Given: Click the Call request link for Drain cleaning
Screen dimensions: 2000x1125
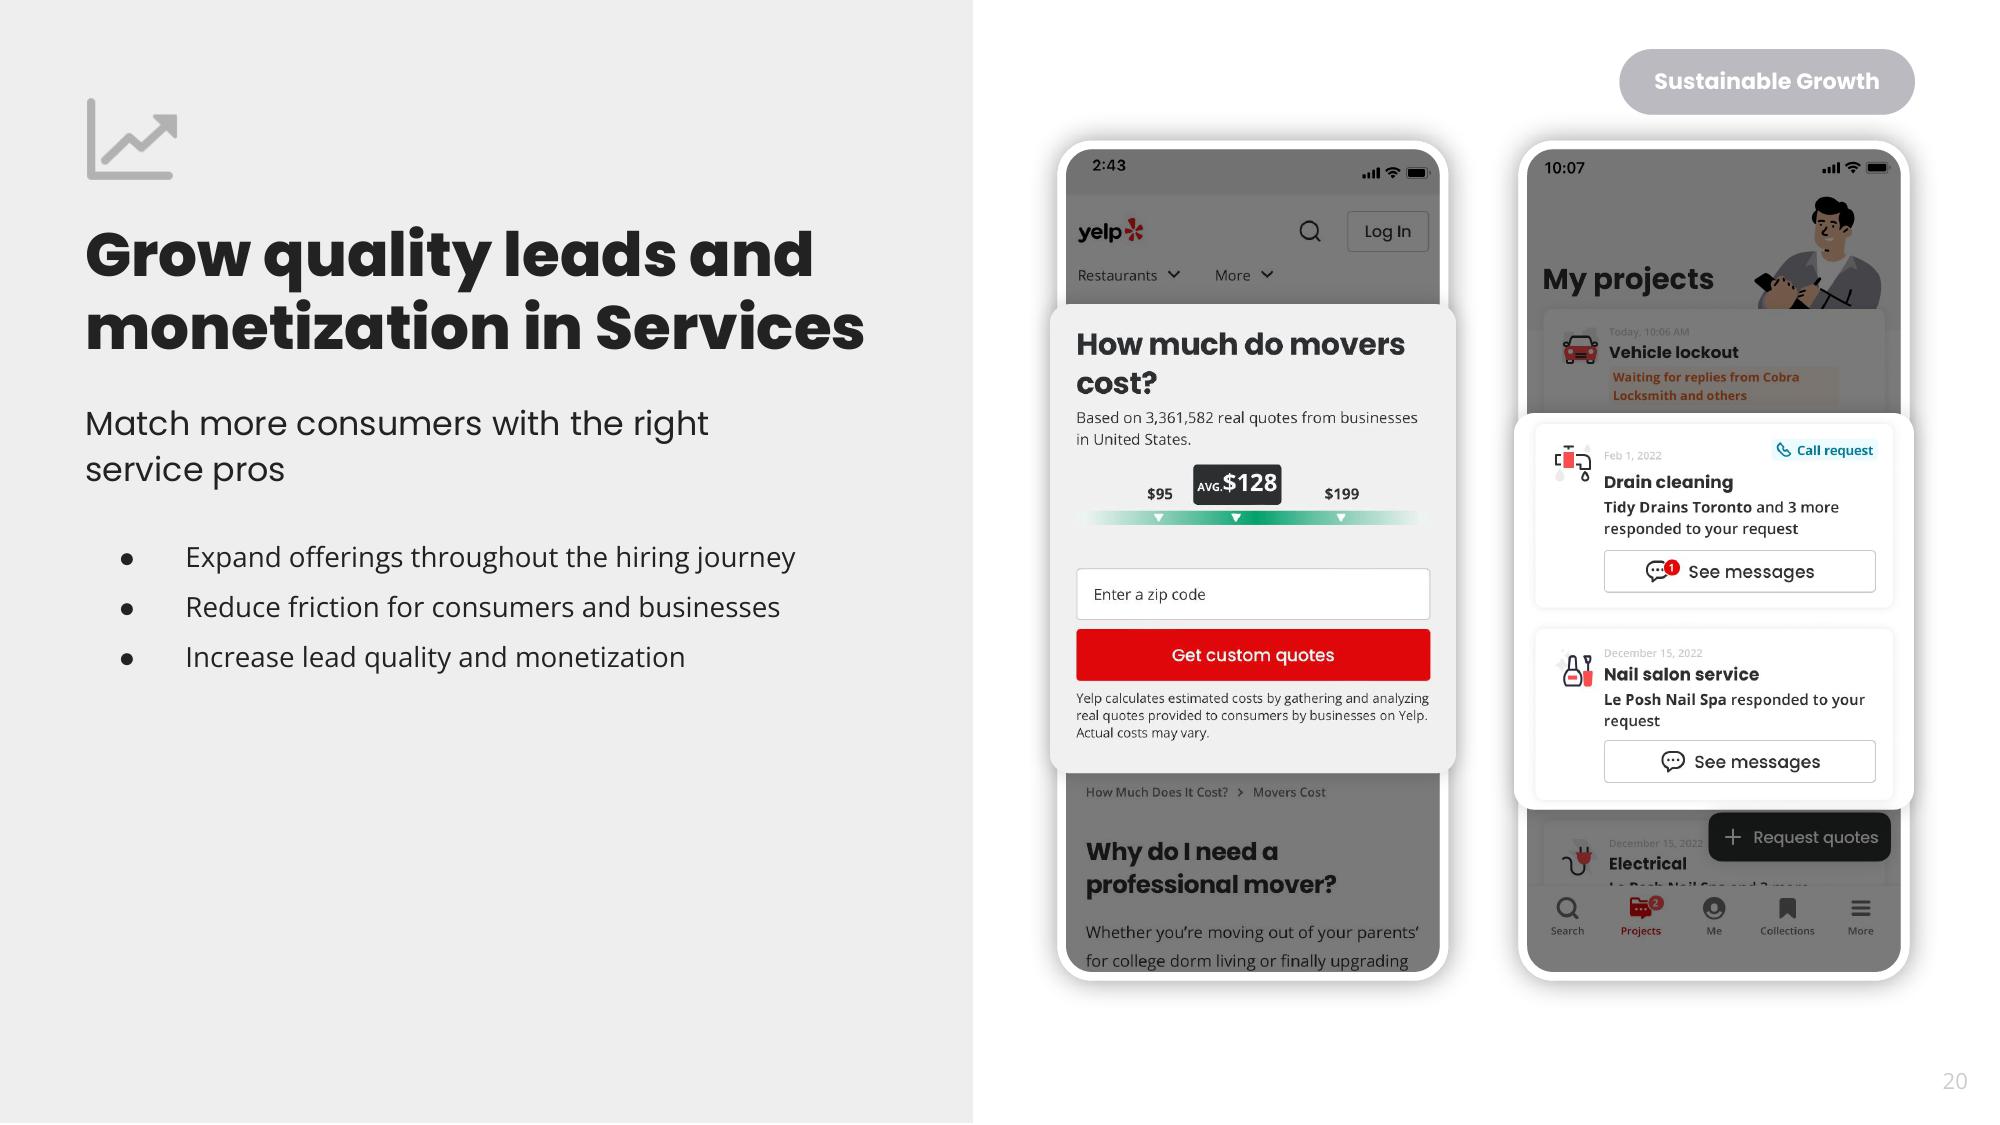Looking at the screenshot, I should coord(1826,449).
